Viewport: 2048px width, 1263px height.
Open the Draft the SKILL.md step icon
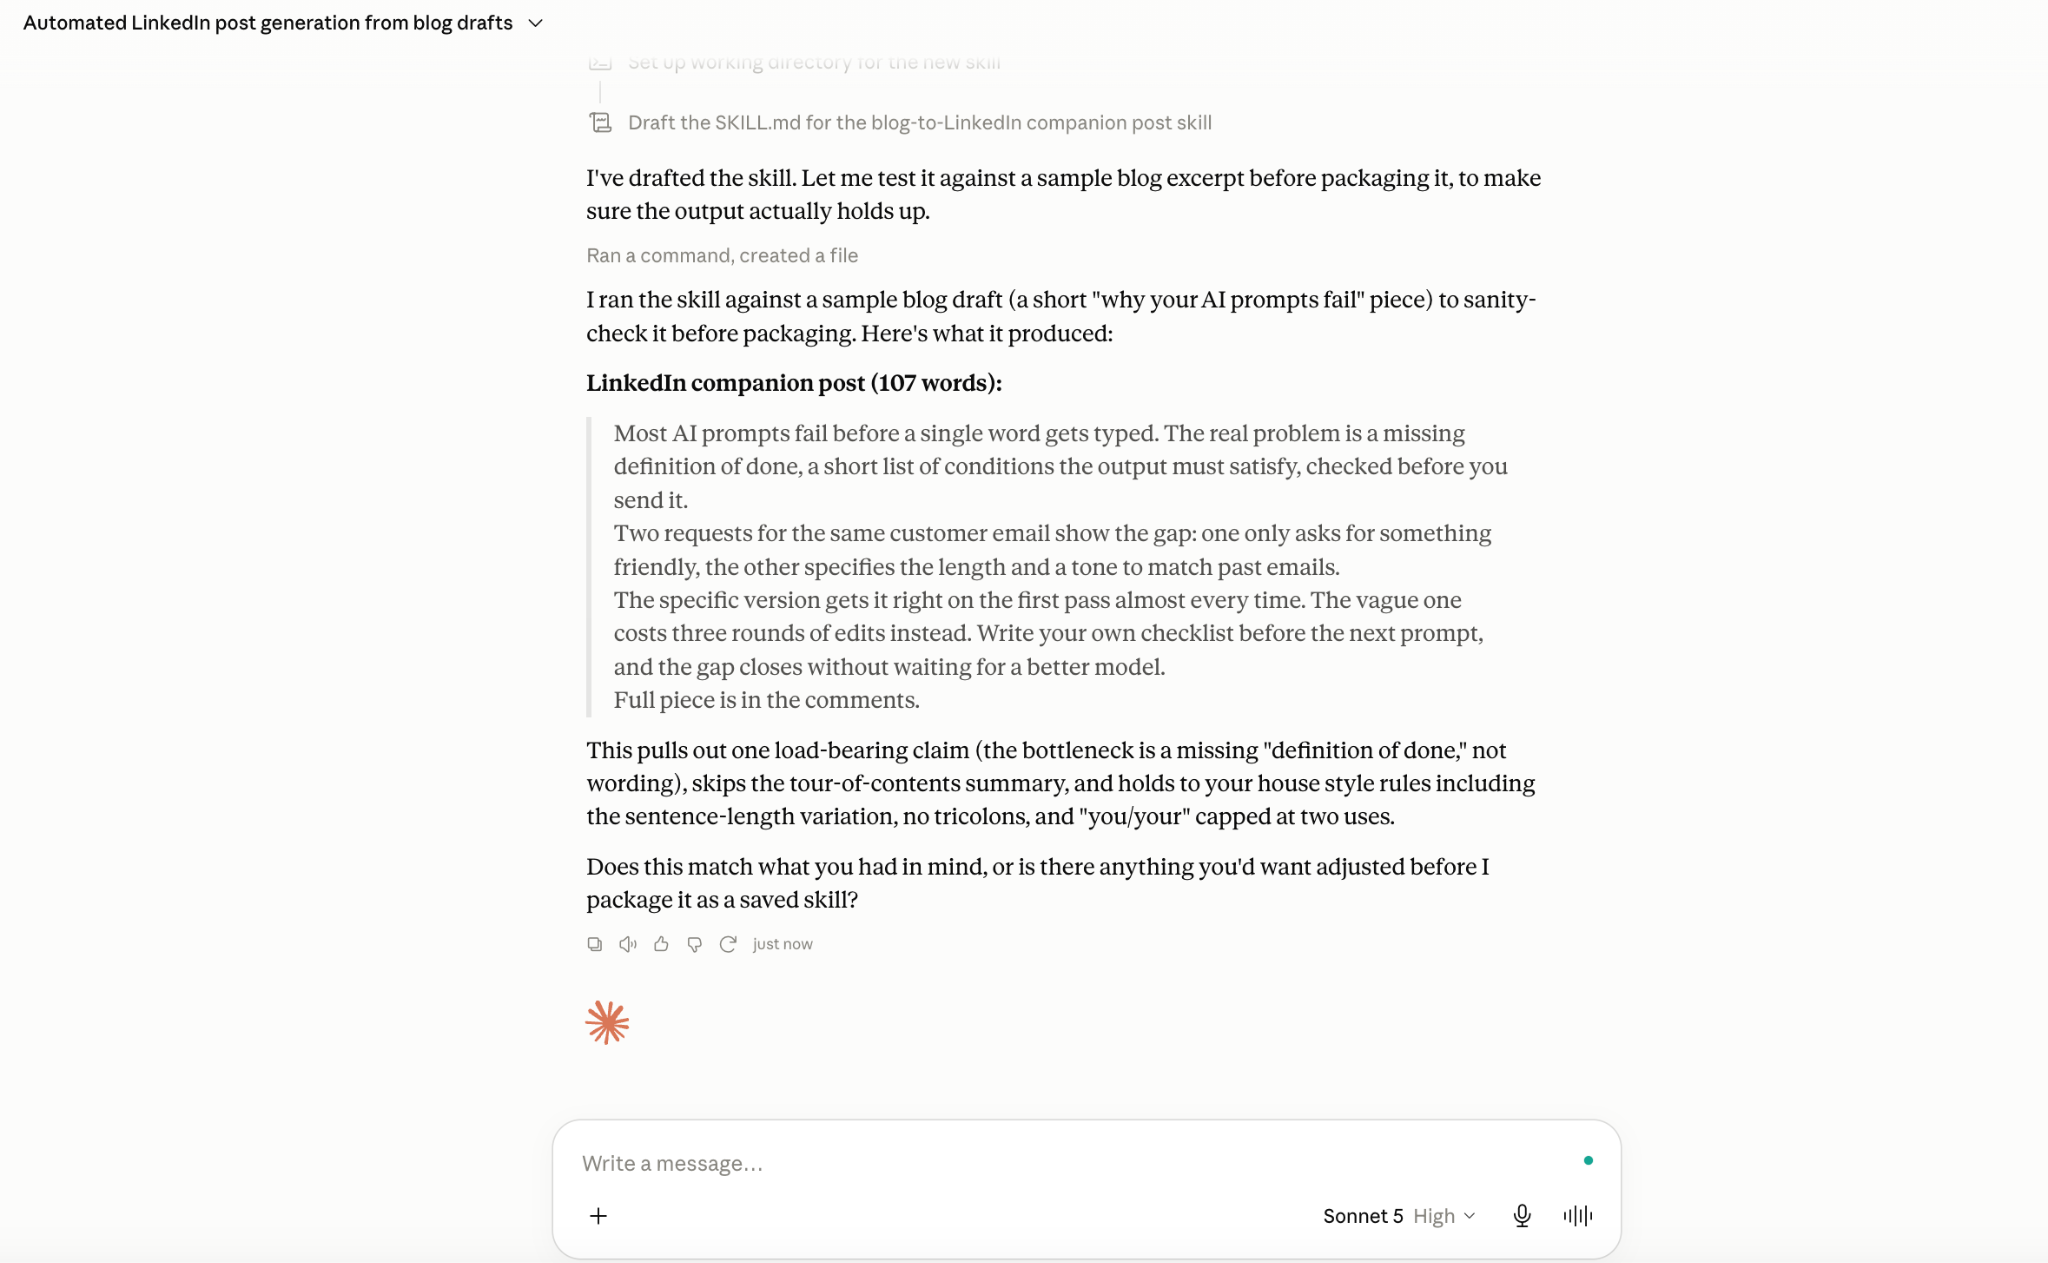point(600,122)
